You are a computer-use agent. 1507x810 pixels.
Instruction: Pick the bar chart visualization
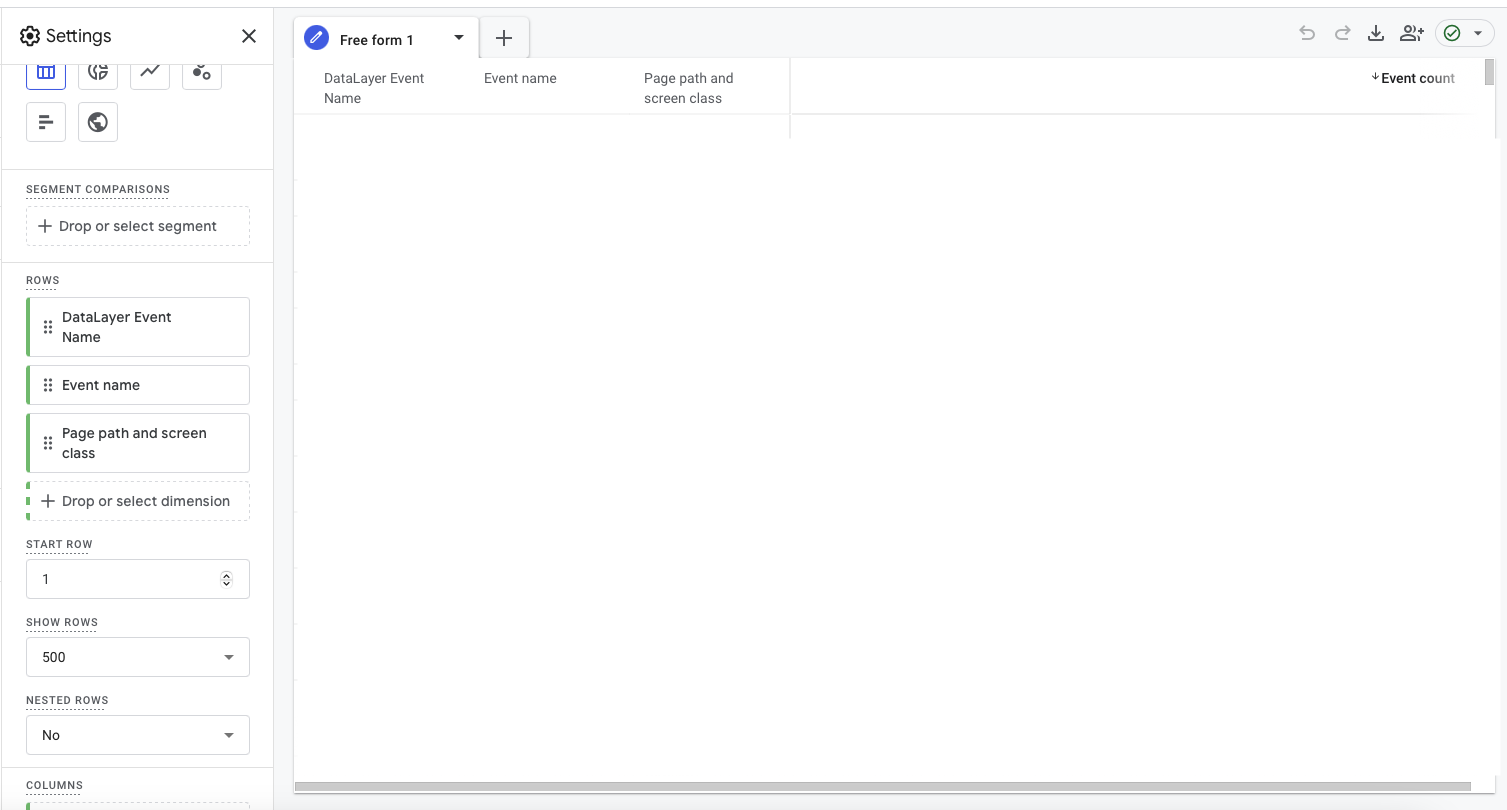(45, 121)
